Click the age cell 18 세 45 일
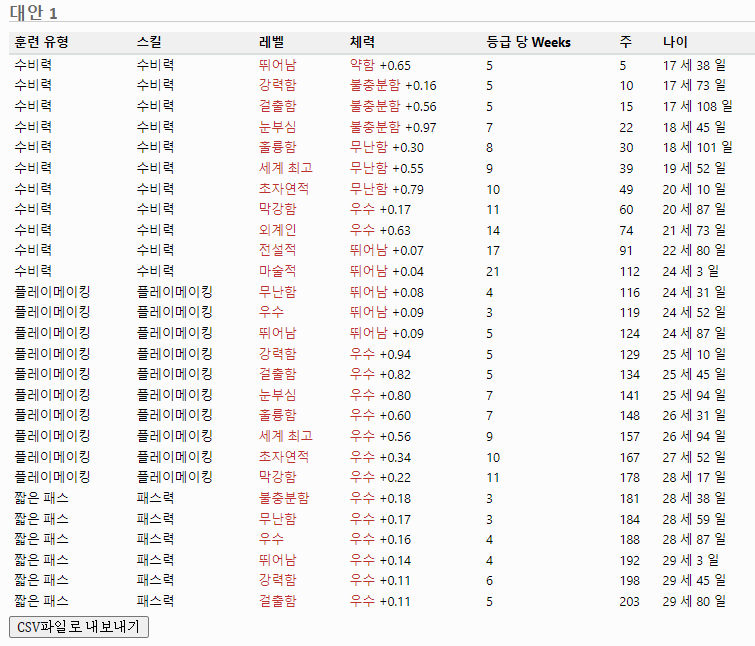 pyautogui.click(x=694, y=127)
